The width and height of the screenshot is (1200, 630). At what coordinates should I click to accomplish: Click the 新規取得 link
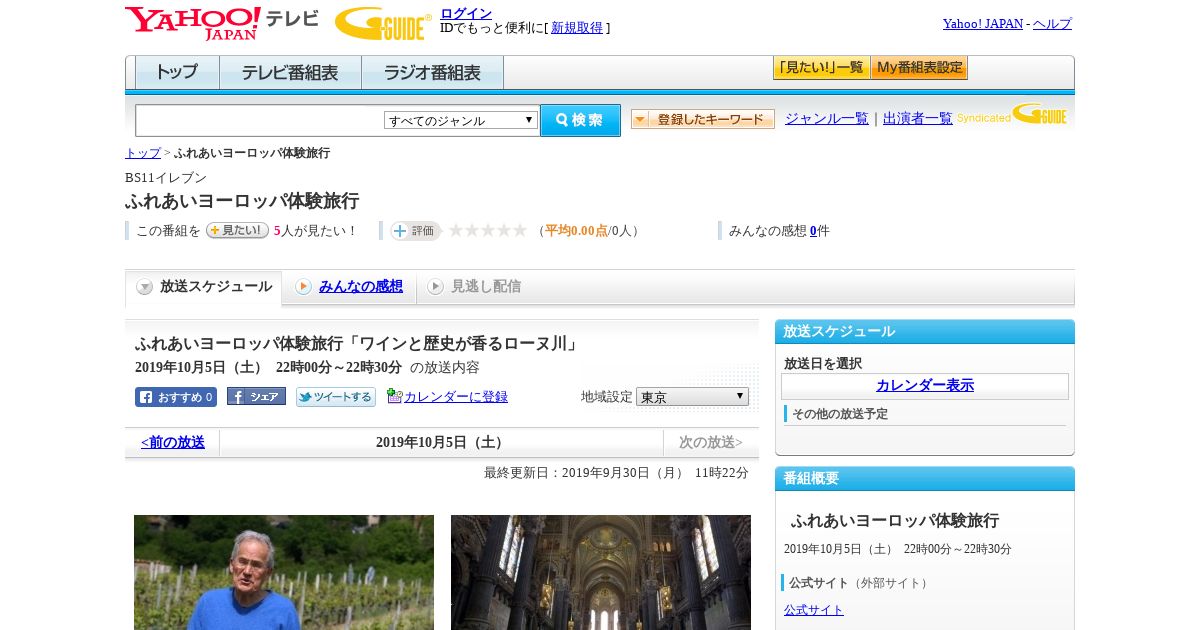pos(577,28)
